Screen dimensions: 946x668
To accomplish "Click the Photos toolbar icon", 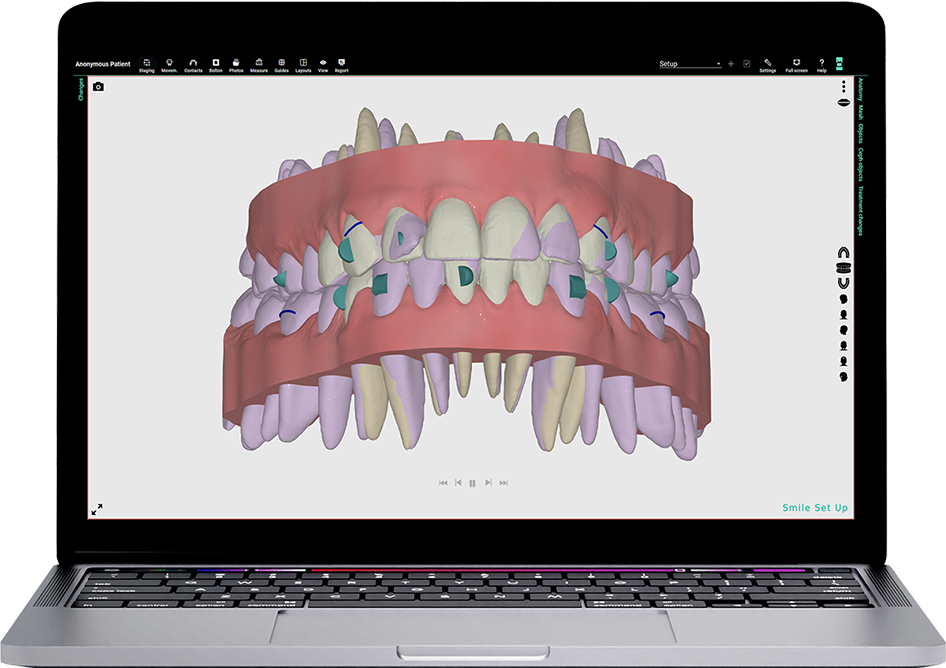I will [236, 65].
